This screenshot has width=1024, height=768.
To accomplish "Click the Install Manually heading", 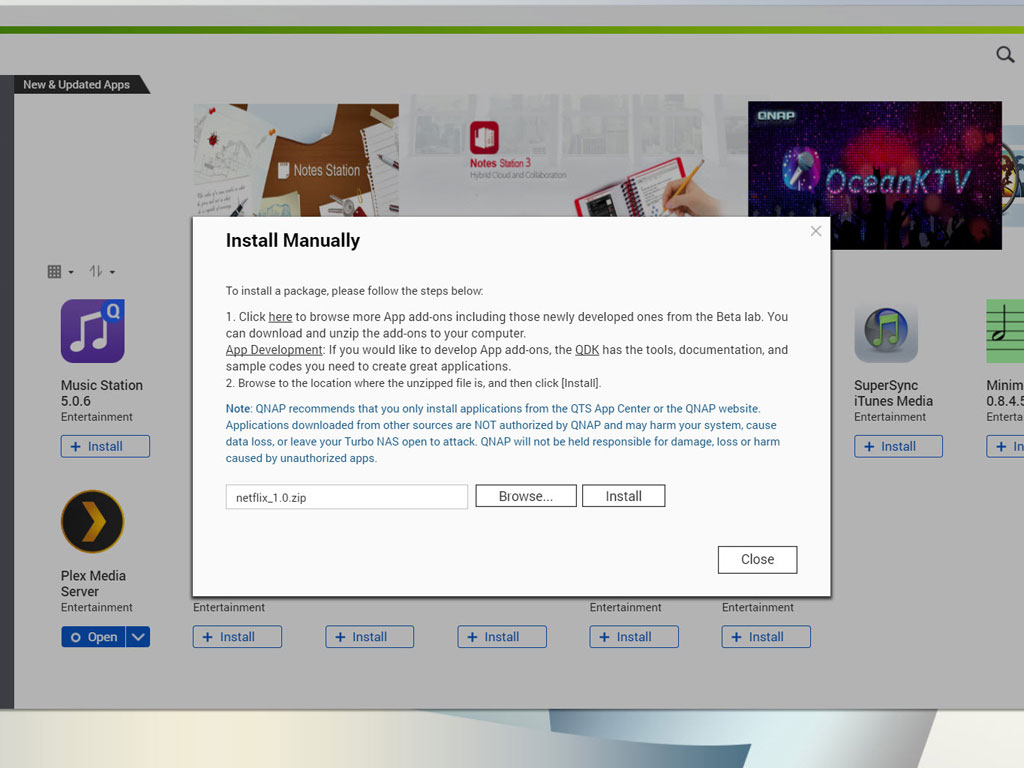I will click(293, 241).
